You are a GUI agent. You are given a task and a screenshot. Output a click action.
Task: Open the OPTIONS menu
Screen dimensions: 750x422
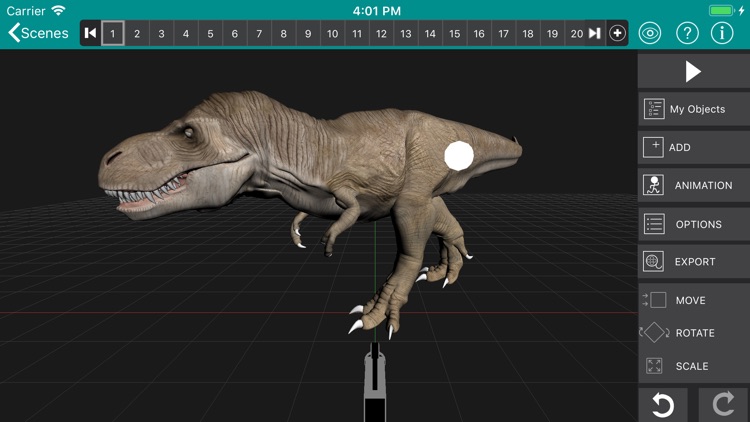(693, 224)
